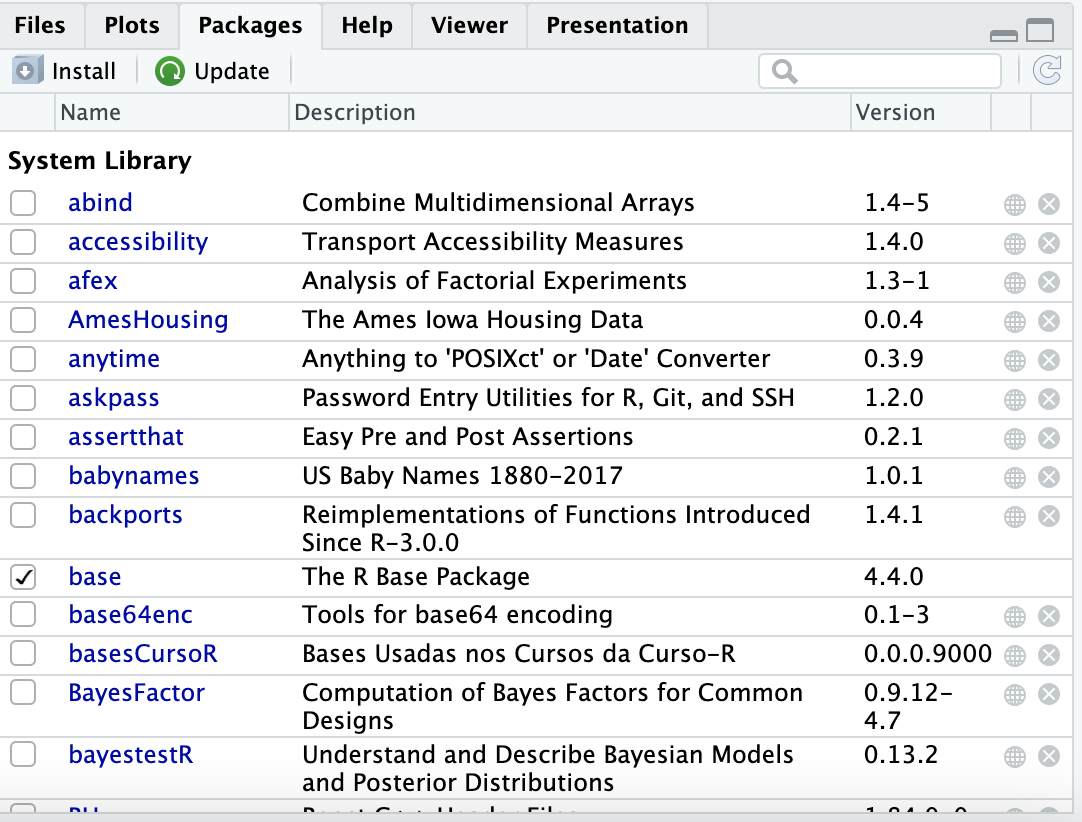1082x822 pixels.
Task: Load the AmesHousing package checkbox
Action: point(23,320)
